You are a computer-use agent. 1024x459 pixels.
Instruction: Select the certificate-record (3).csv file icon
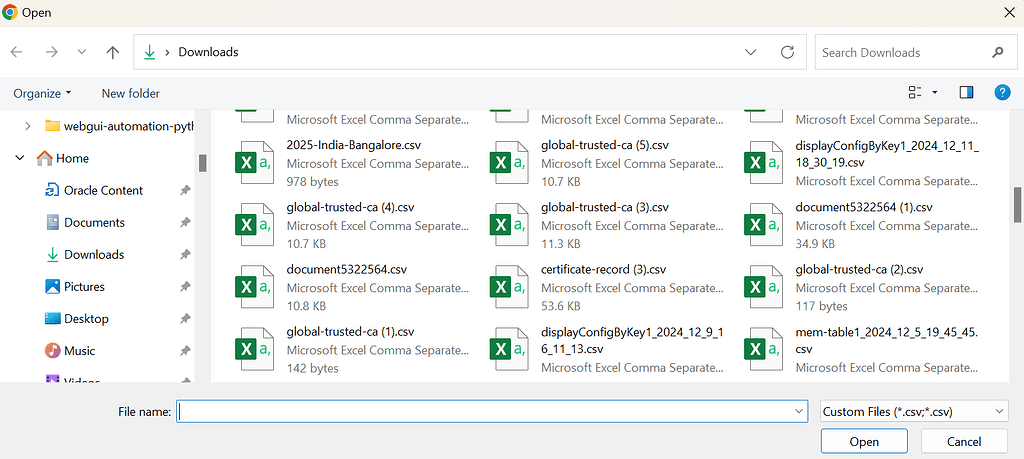pos(507,288)
